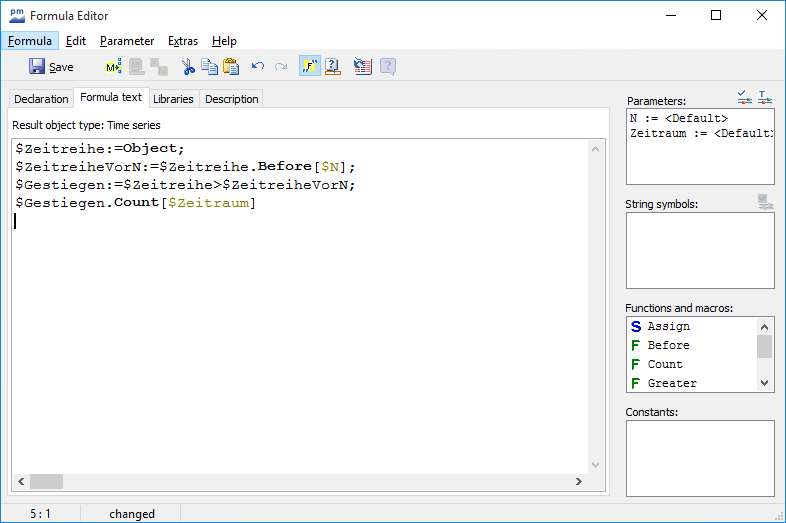Open the Description tab
This screenshot has height=523, width=786.
pyautogui.click(x=232, y=99)
